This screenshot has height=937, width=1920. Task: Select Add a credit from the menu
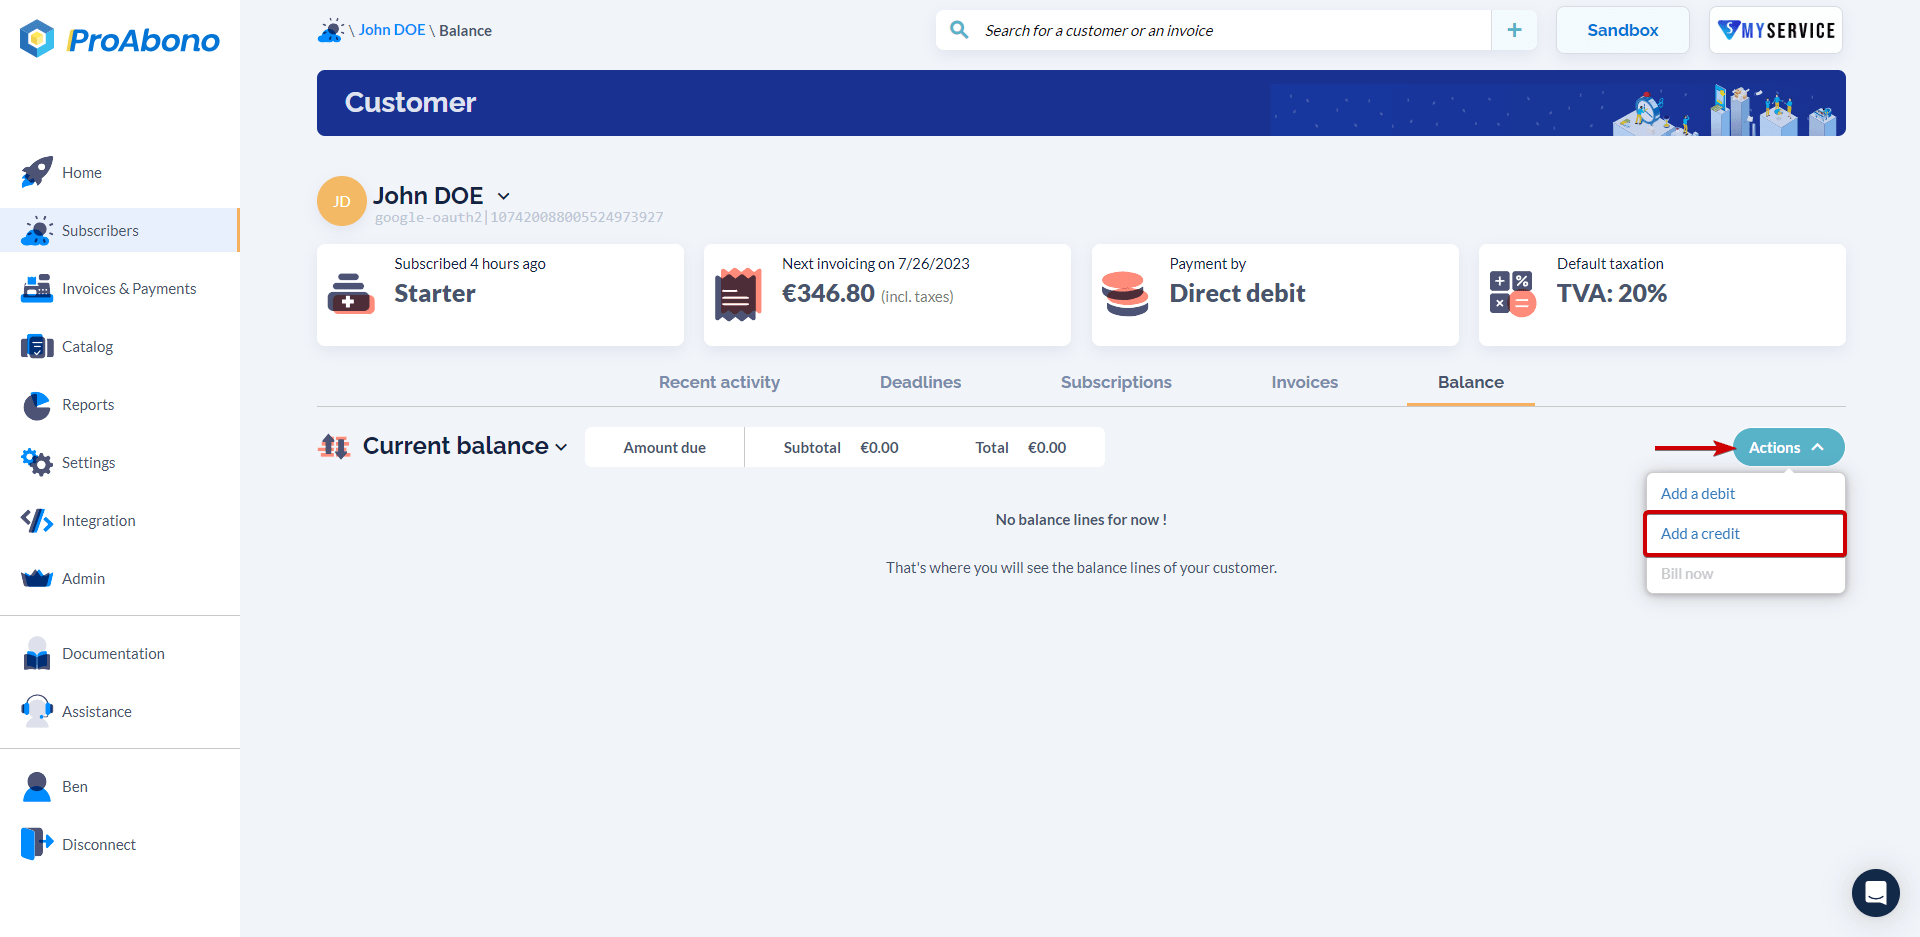point(1699,533)
